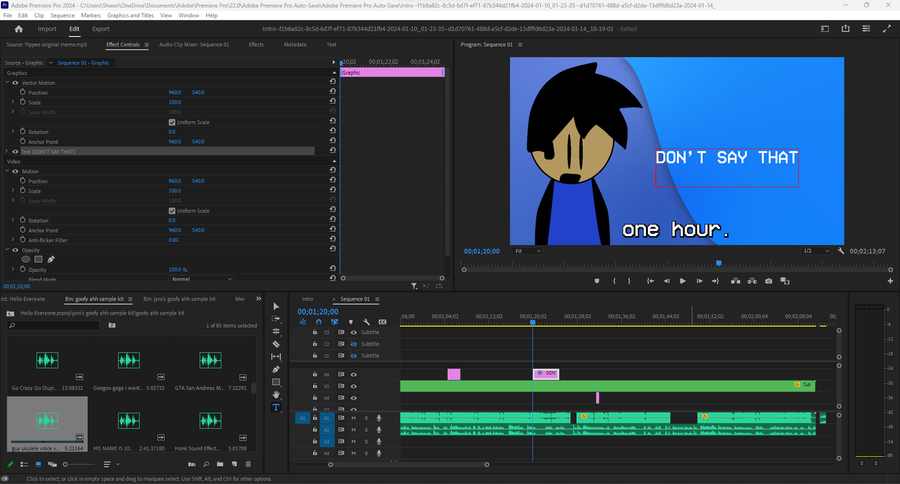Add marker in the timeline panel
This screenshot has width=900, height=484.
pyautogui.click(x=351, y=322)
